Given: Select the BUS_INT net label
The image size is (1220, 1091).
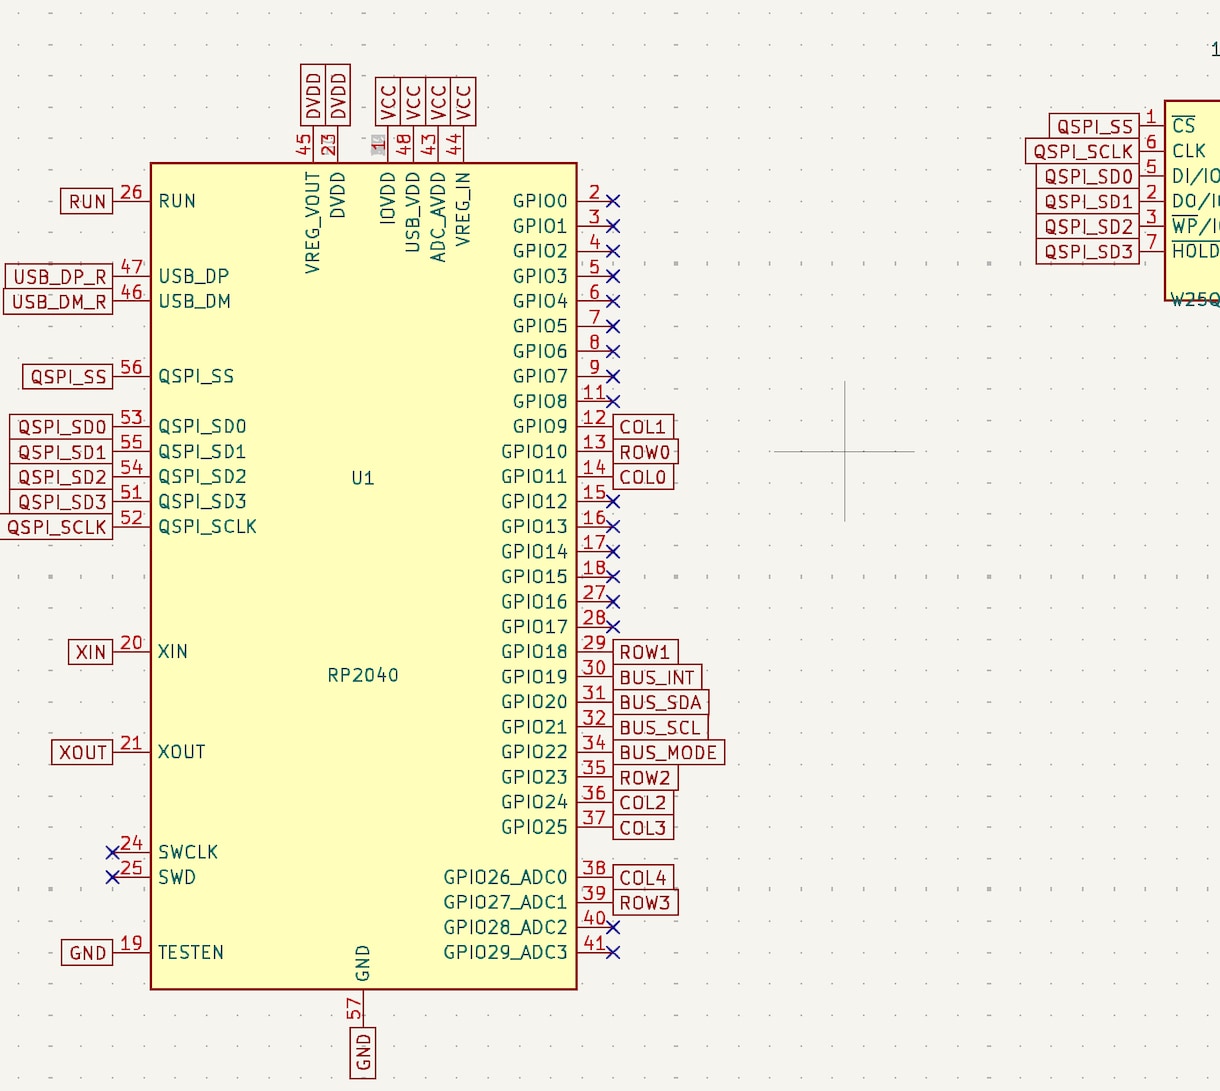Looking at the screenshot, I should [x=657, y=677].
